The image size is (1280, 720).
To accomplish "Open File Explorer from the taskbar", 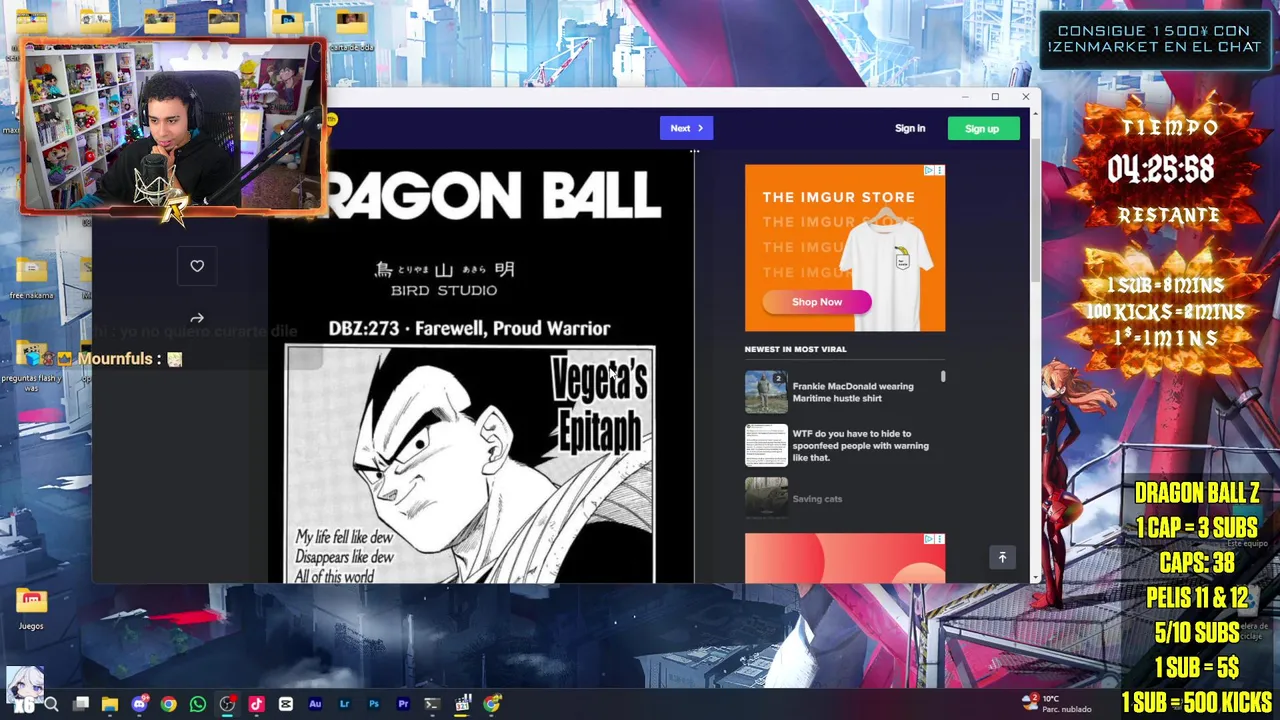I will click(x=110, y=704).
